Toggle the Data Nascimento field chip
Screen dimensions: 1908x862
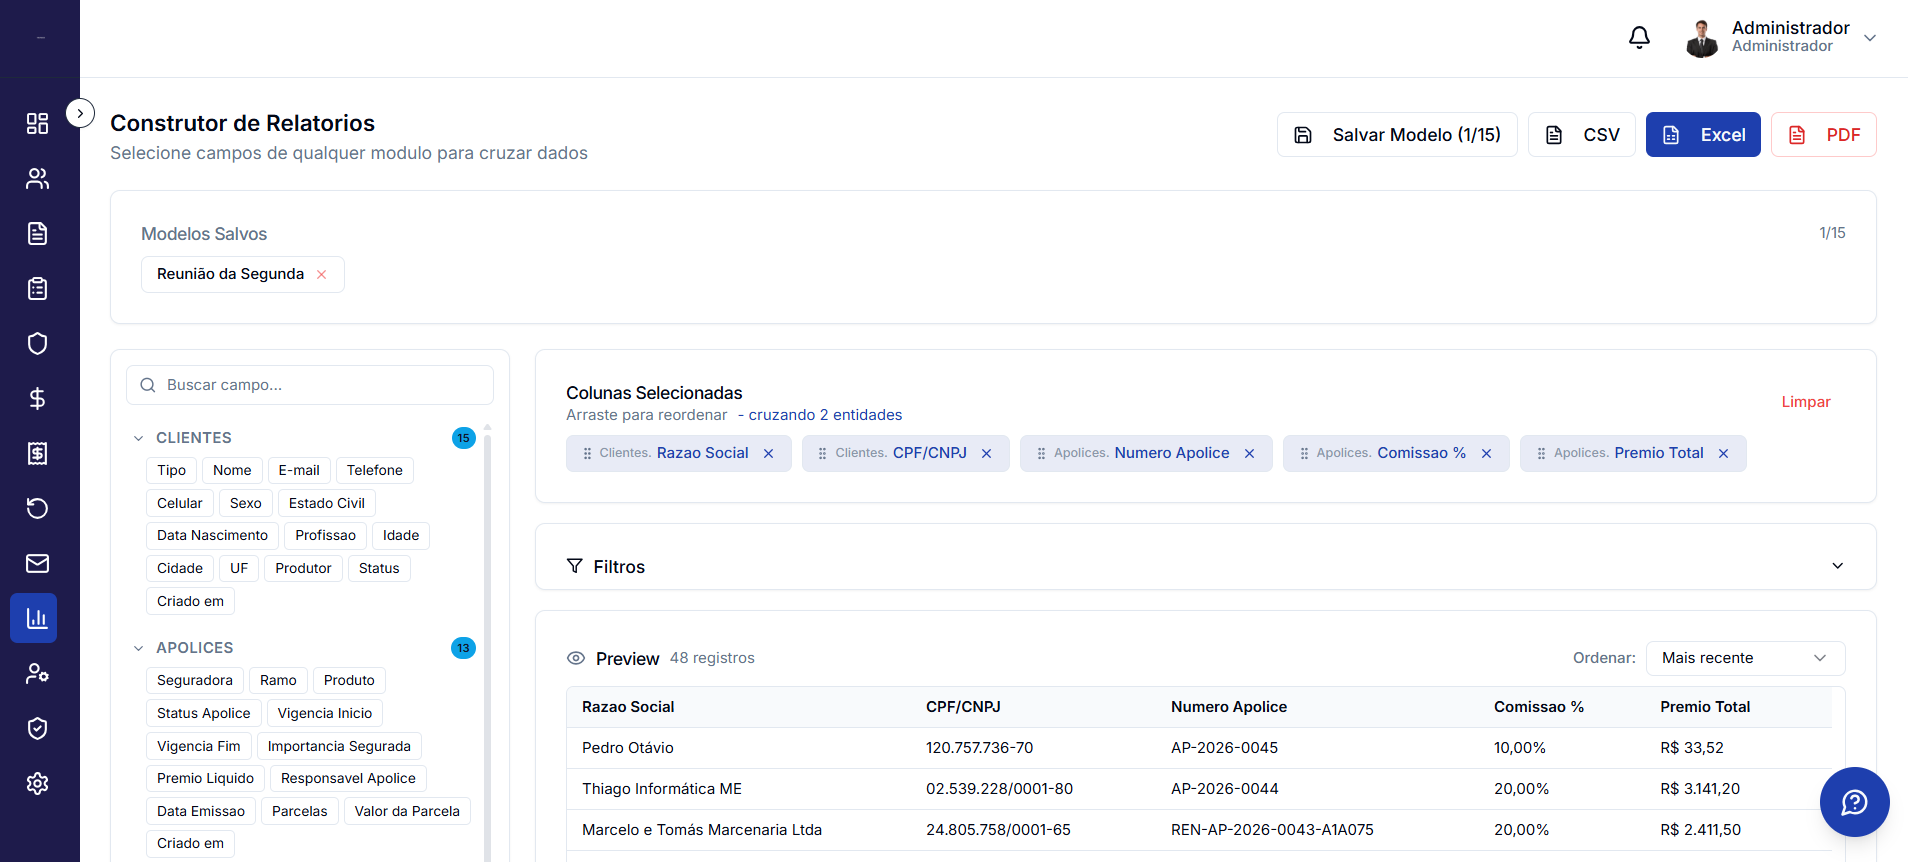[212, 535]
